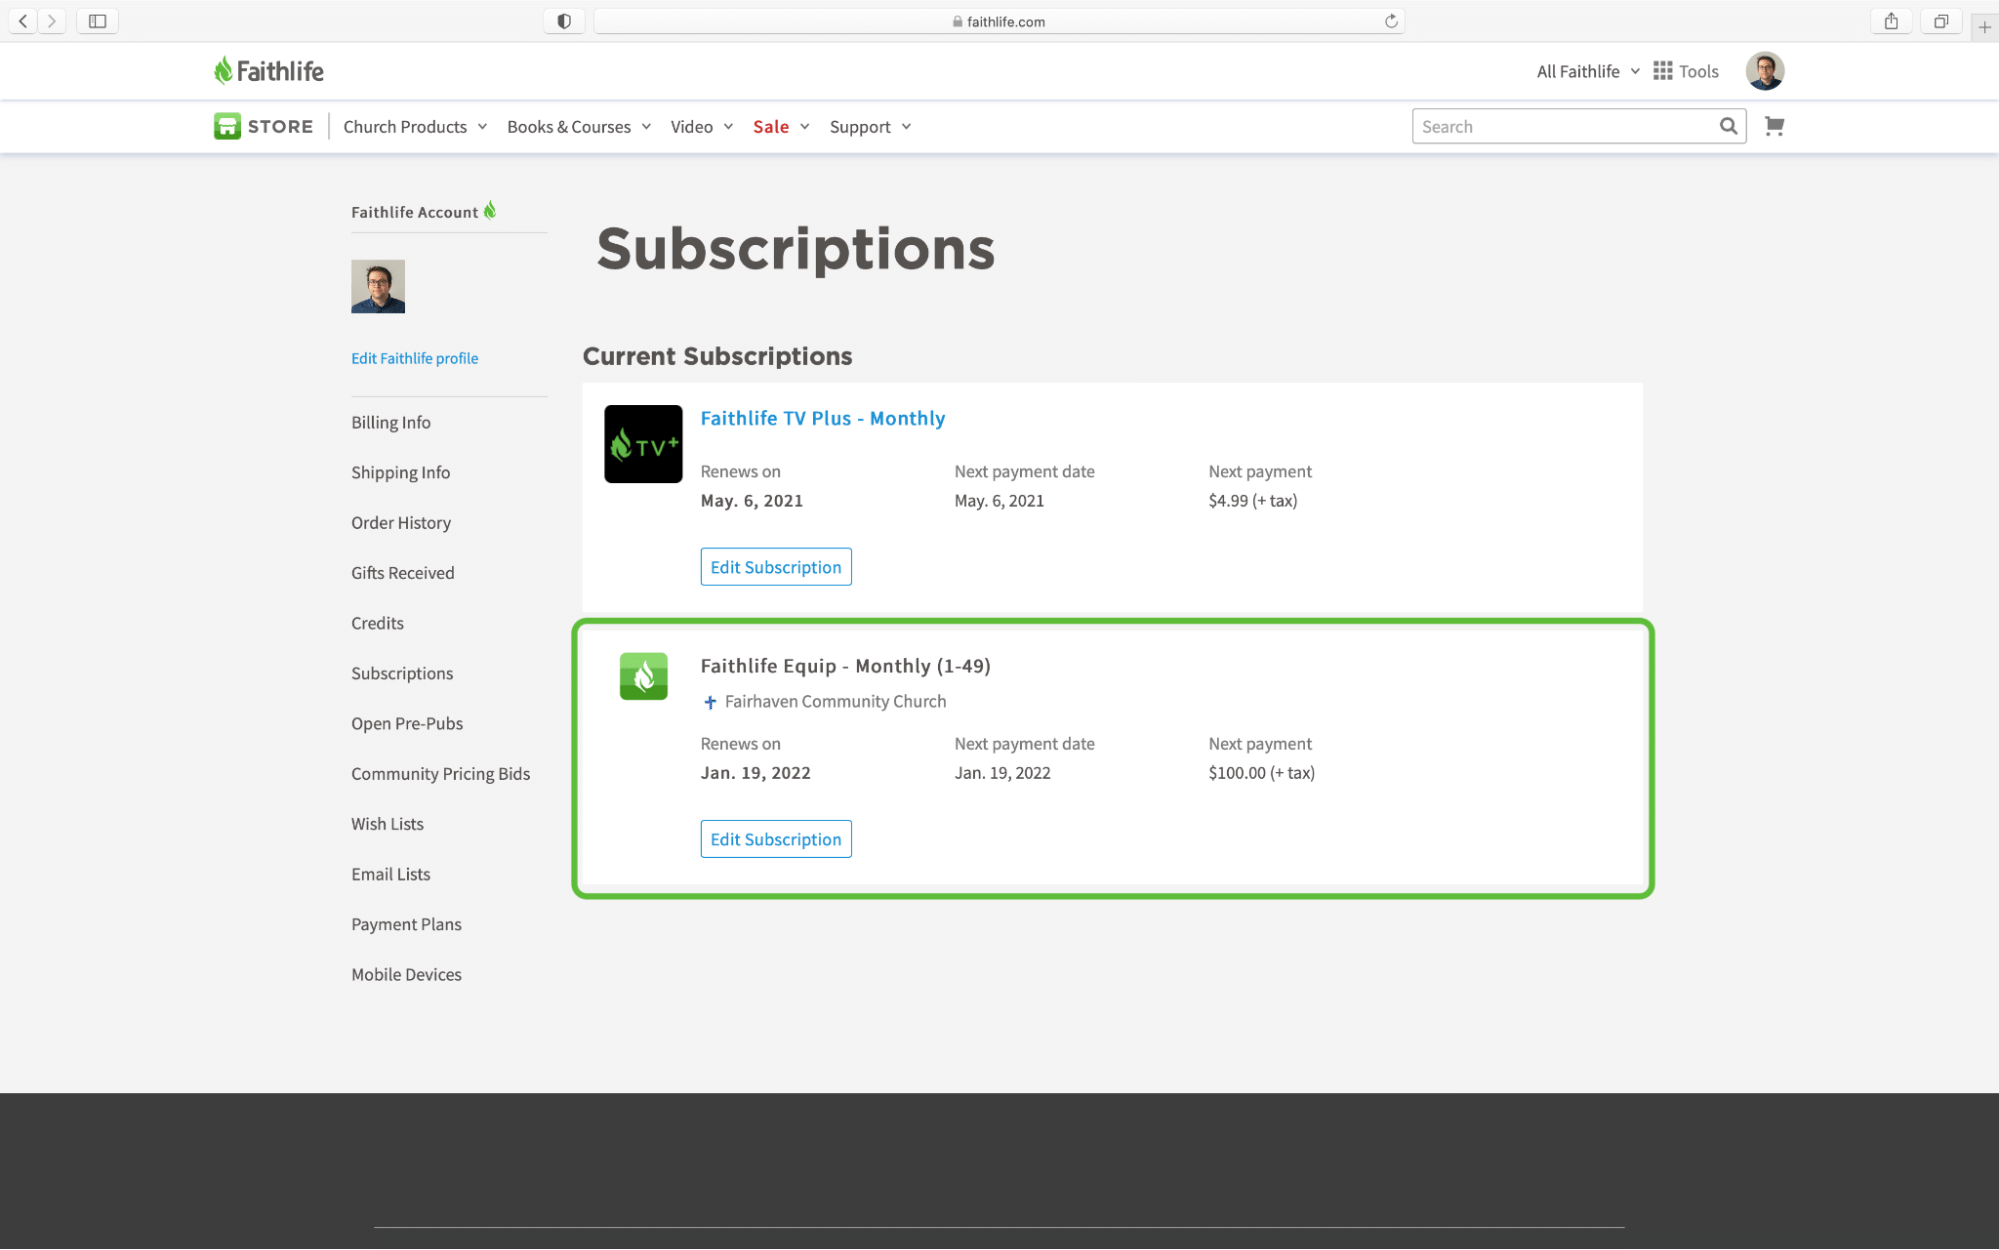Show the tab overview icon
The width and height of the screenshot is (1999, 1250).
click(x=1940, y=21)
